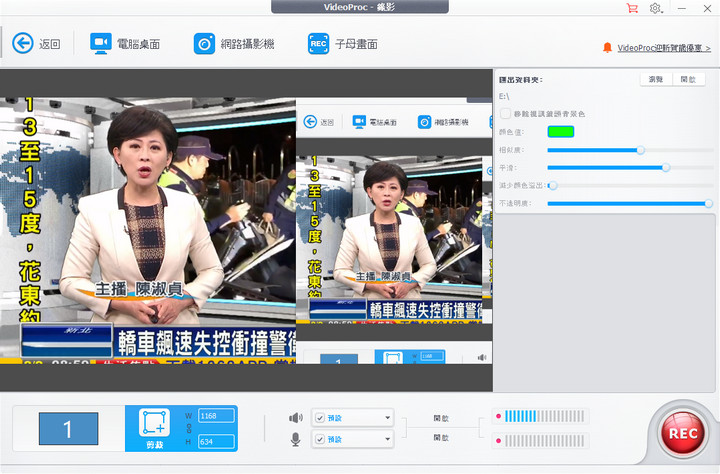Click the shopping cart icon in title bar
720x474 pixels.
coord(632,8)
